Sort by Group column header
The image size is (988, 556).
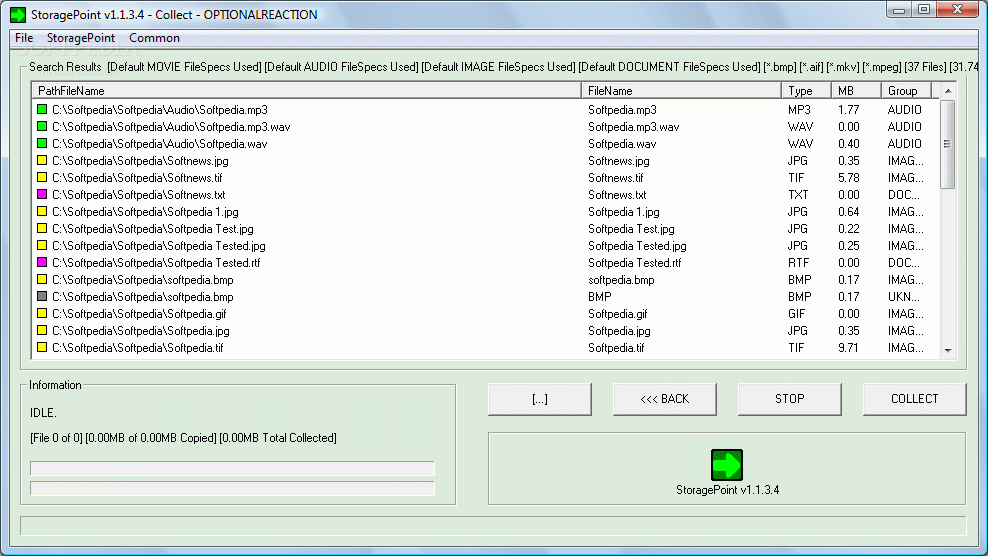coord(906,91)
